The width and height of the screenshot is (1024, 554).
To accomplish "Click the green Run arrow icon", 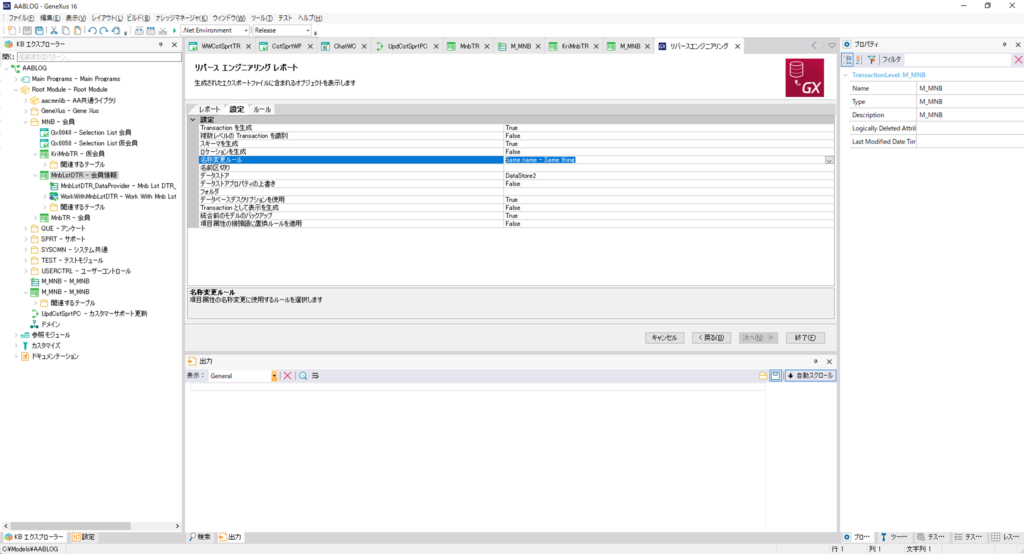I will pos(174,31).
